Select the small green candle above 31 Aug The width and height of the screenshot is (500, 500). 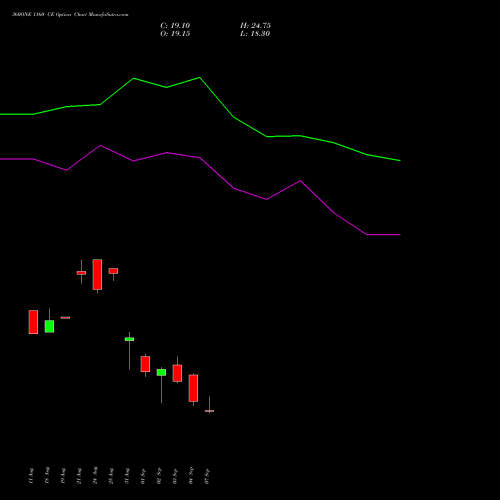pyautogui.click(x=129, y=339)
